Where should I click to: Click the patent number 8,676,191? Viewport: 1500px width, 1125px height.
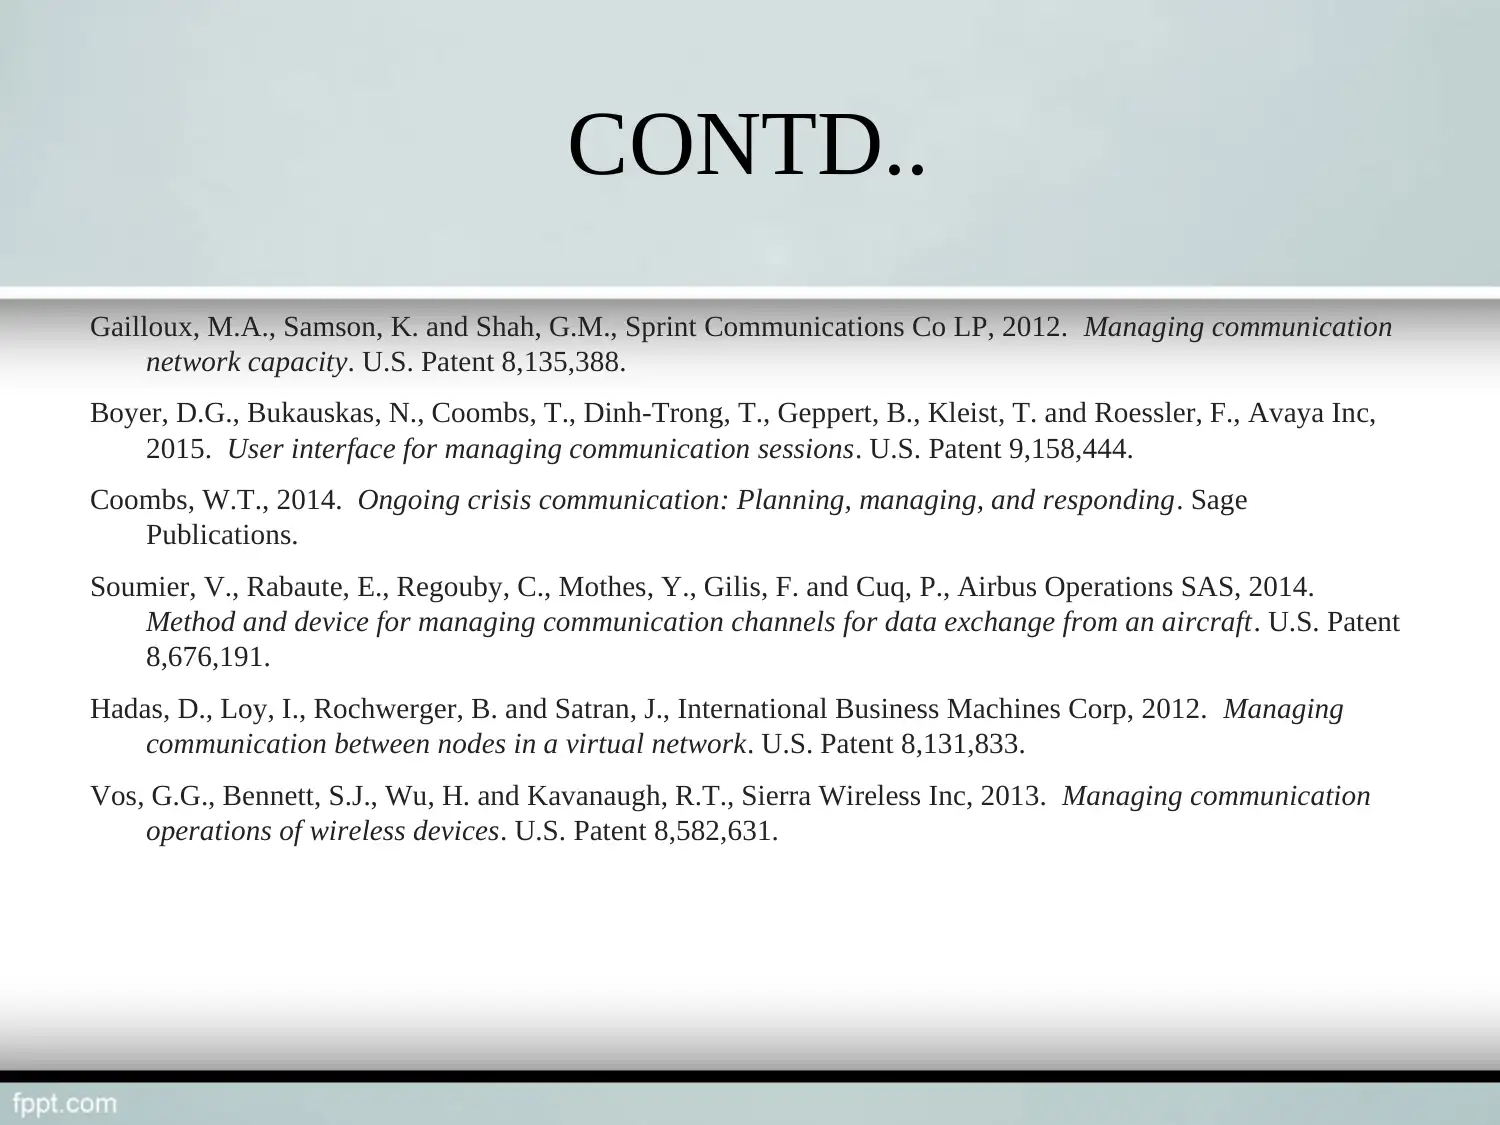coord(208,657)
